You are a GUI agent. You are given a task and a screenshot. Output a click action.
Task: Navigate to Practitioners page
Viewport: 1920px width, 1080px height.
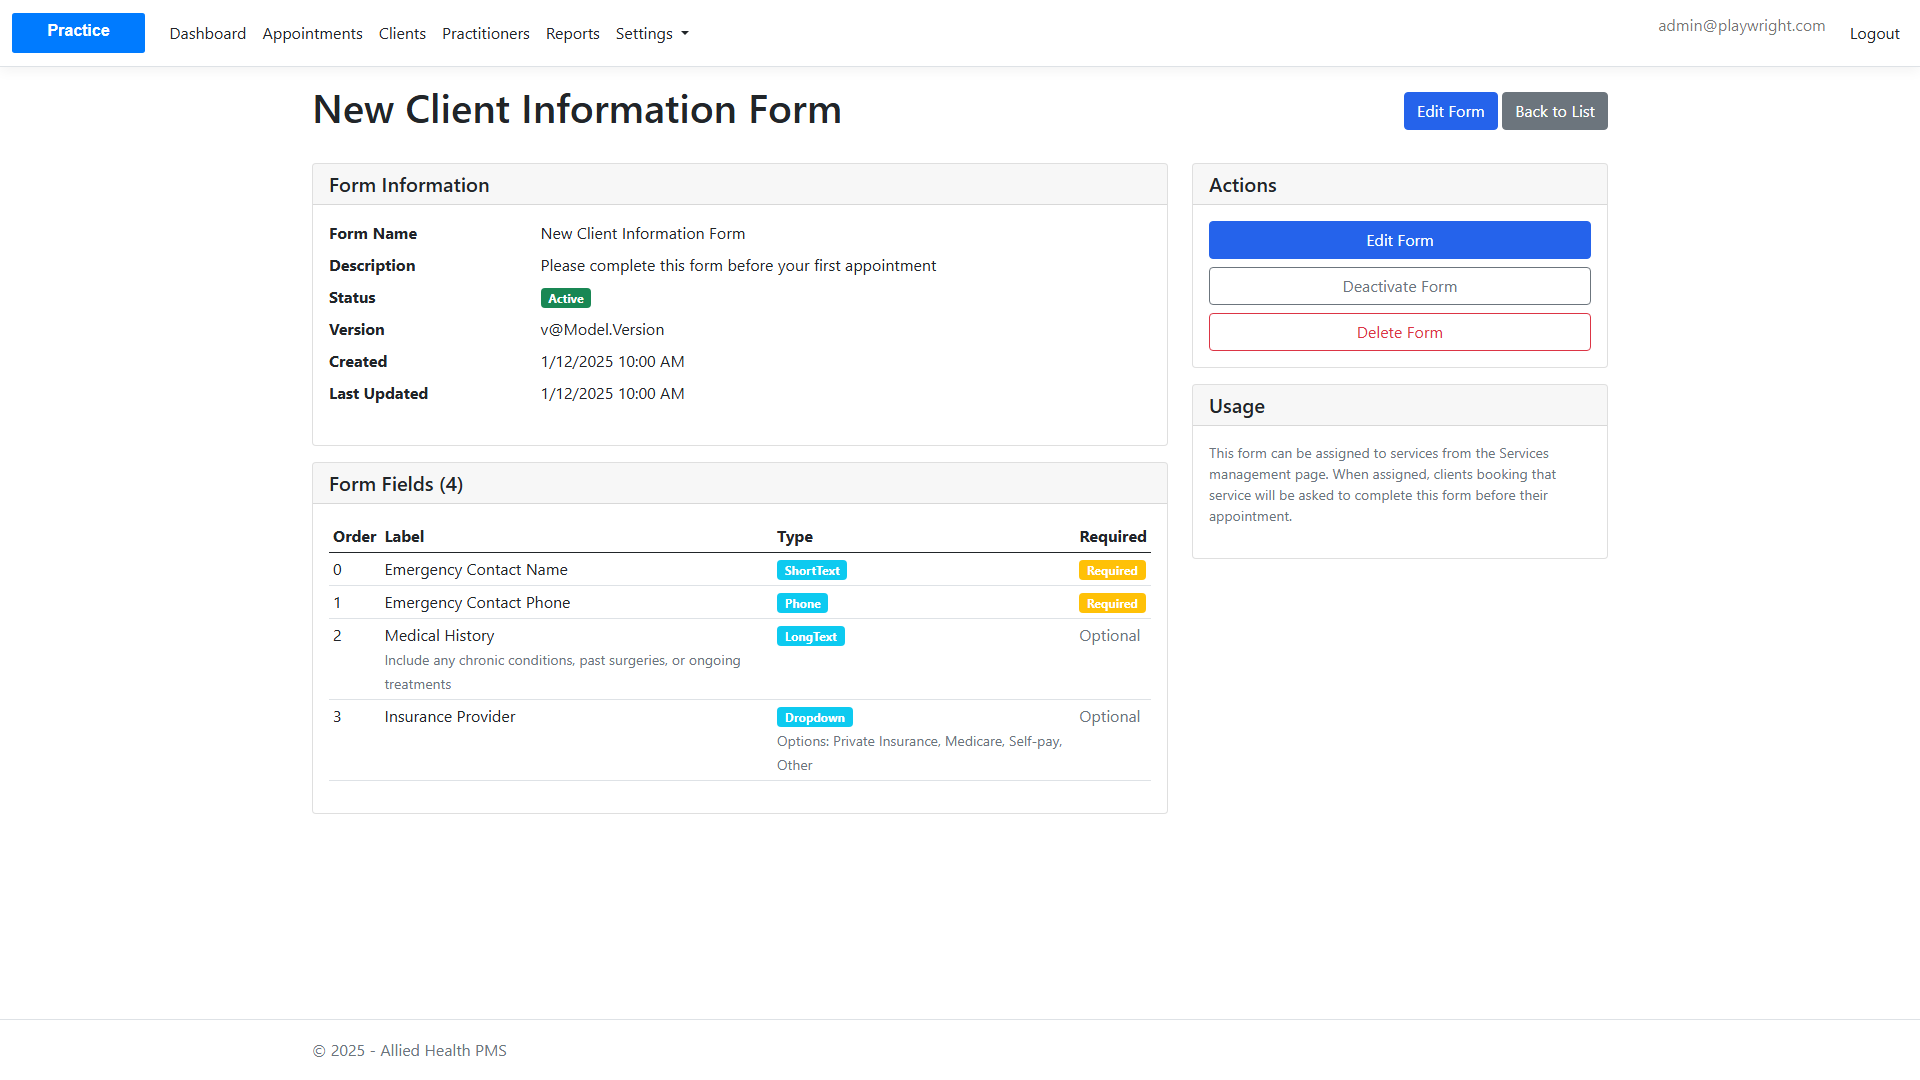486,33
